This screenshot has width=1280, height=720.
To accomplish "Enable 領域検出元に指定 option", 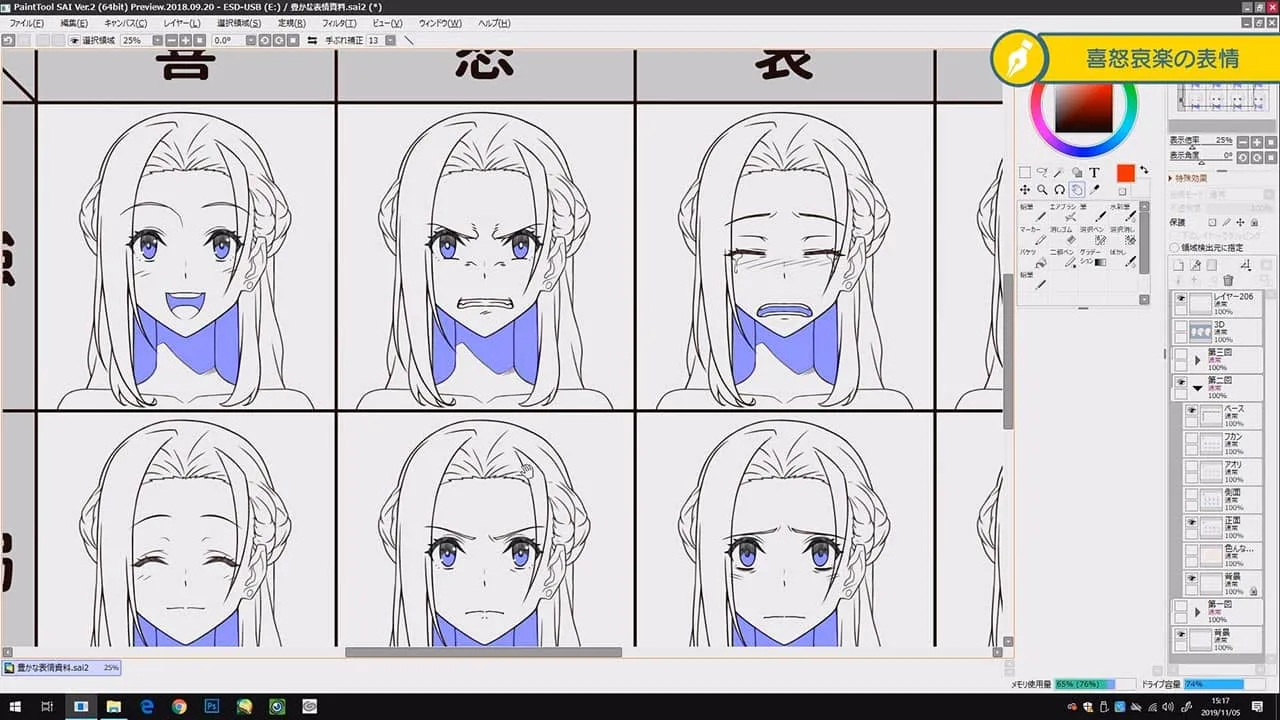I will pos(1174,248).
